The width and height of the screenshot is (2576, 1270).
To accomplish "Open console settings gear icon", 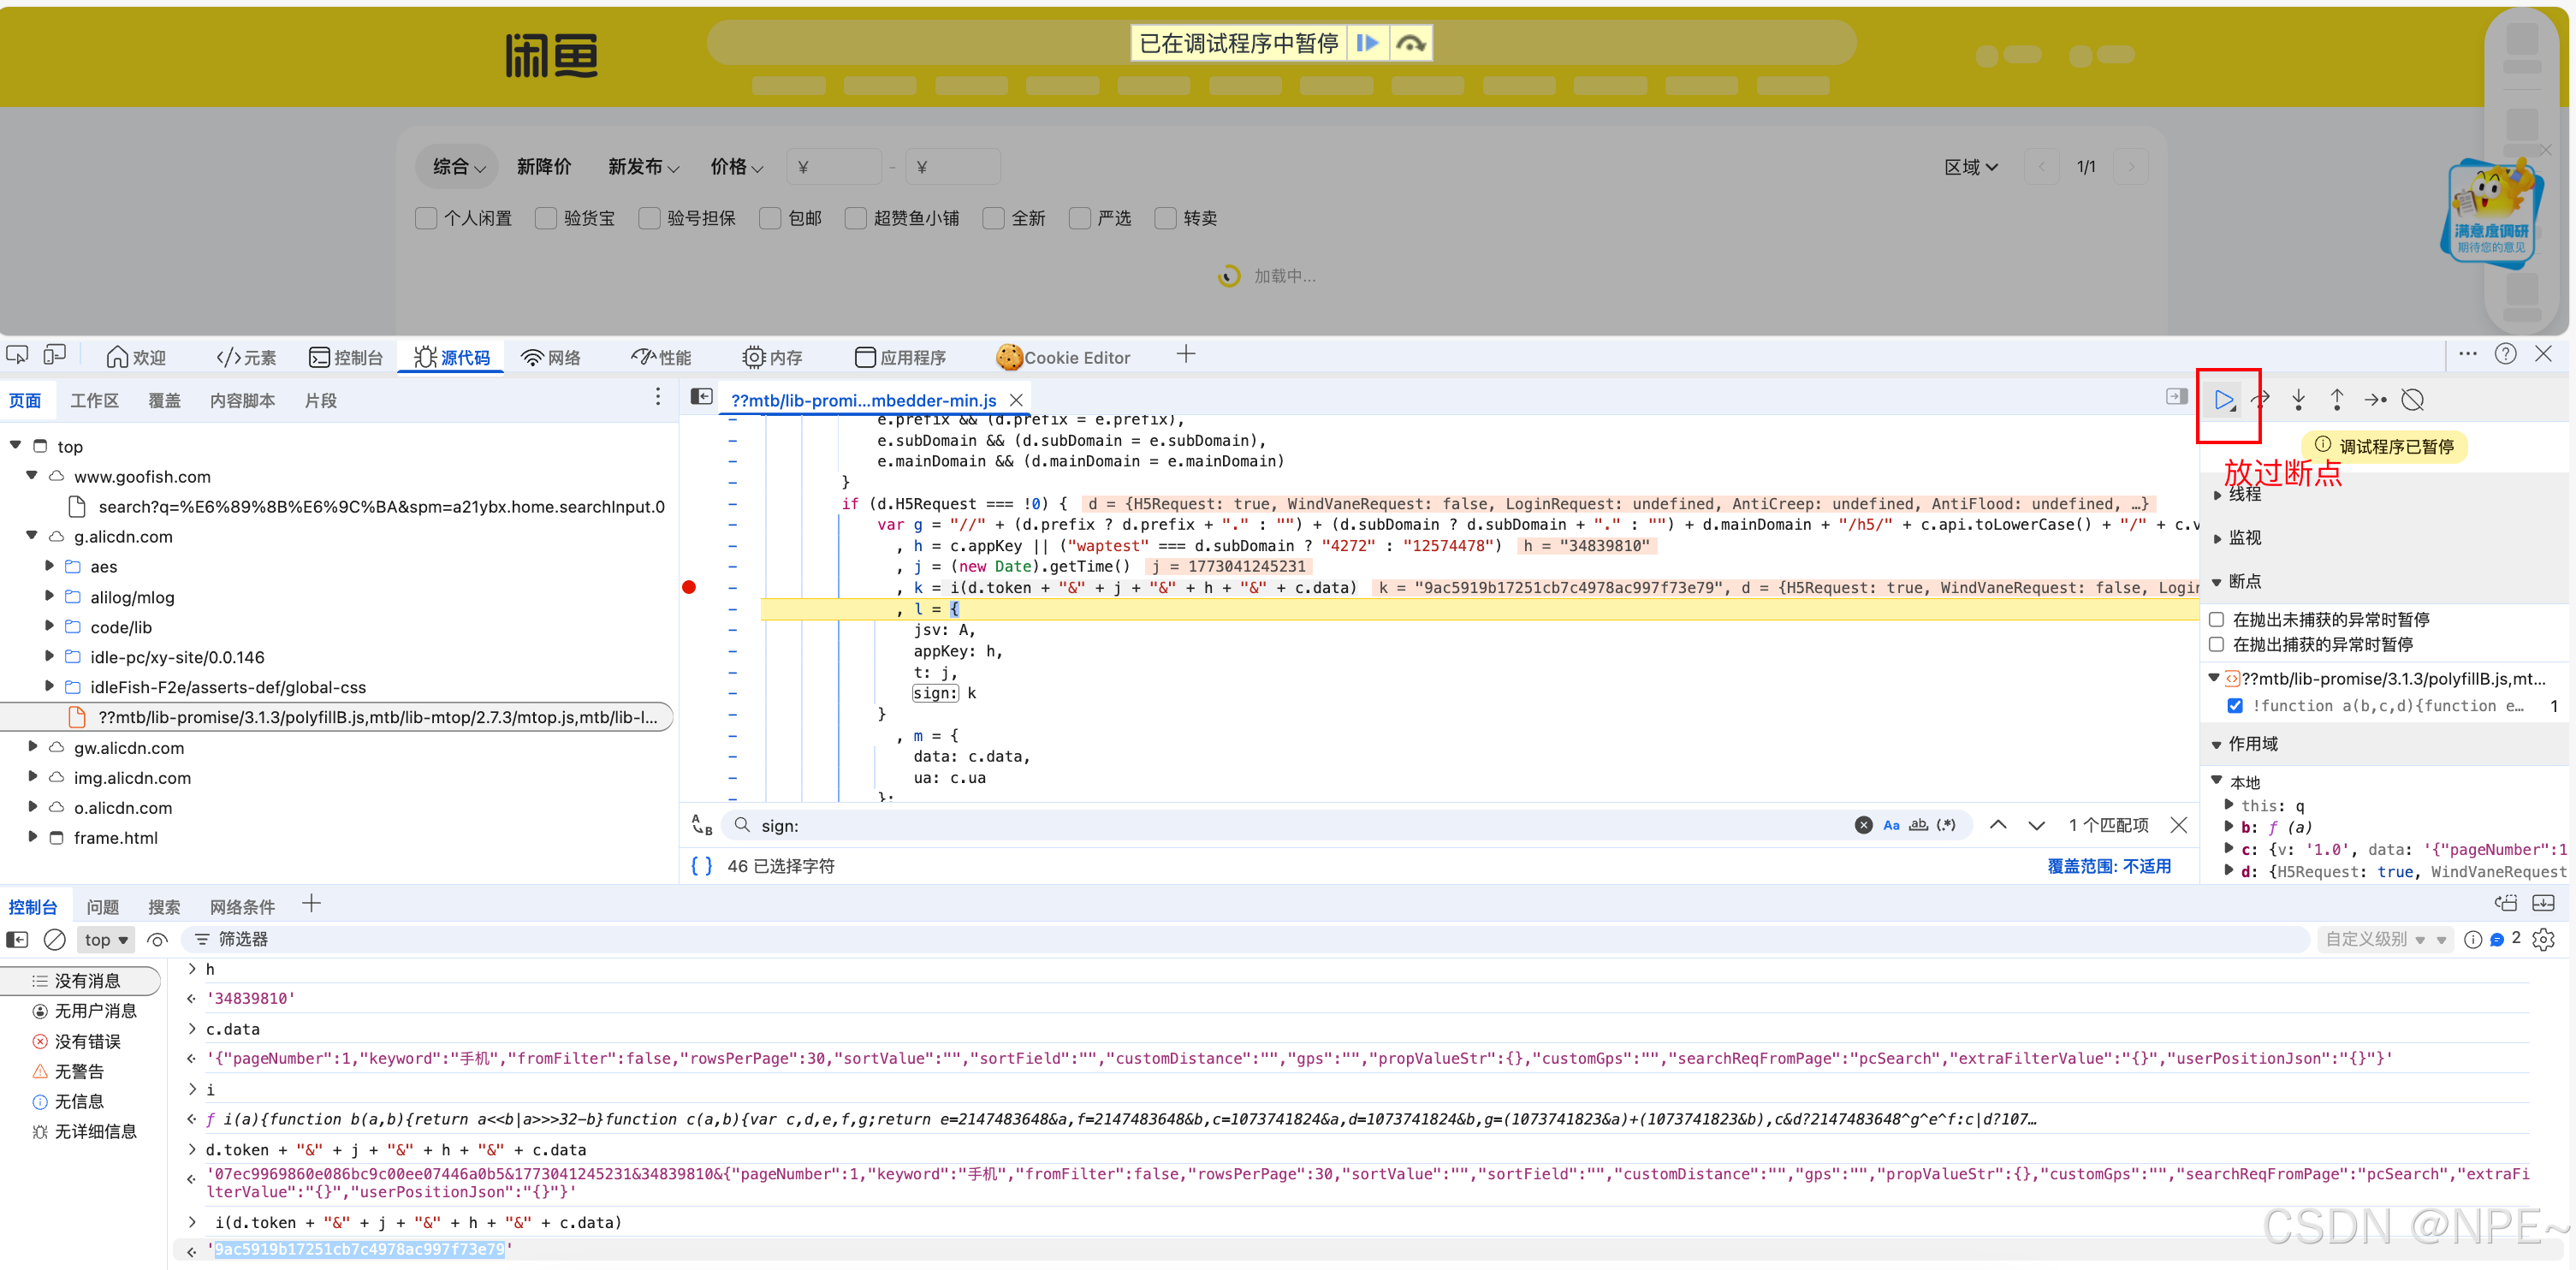I will click(2543, 939).
